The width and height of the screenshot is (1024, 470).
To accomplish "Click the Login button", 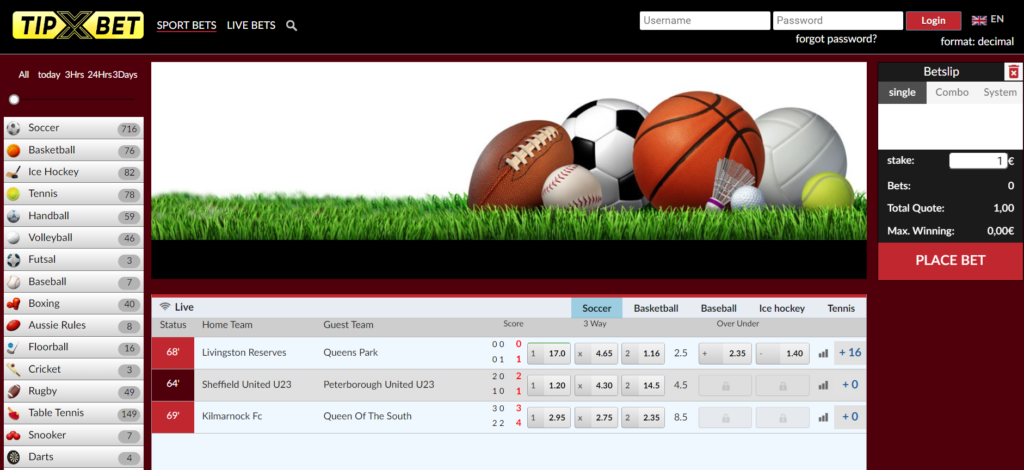I will pyautogui.click(x=933, y=20).
